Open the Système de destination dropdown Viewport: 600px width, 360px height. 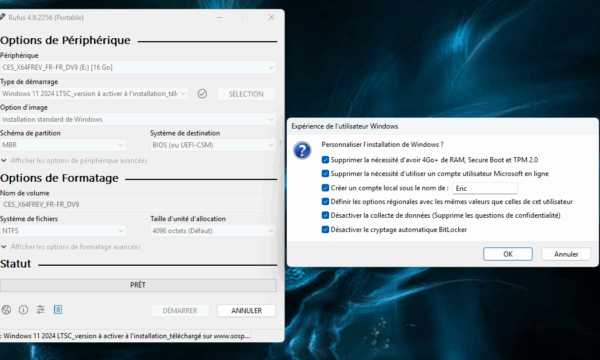point(213,145)
